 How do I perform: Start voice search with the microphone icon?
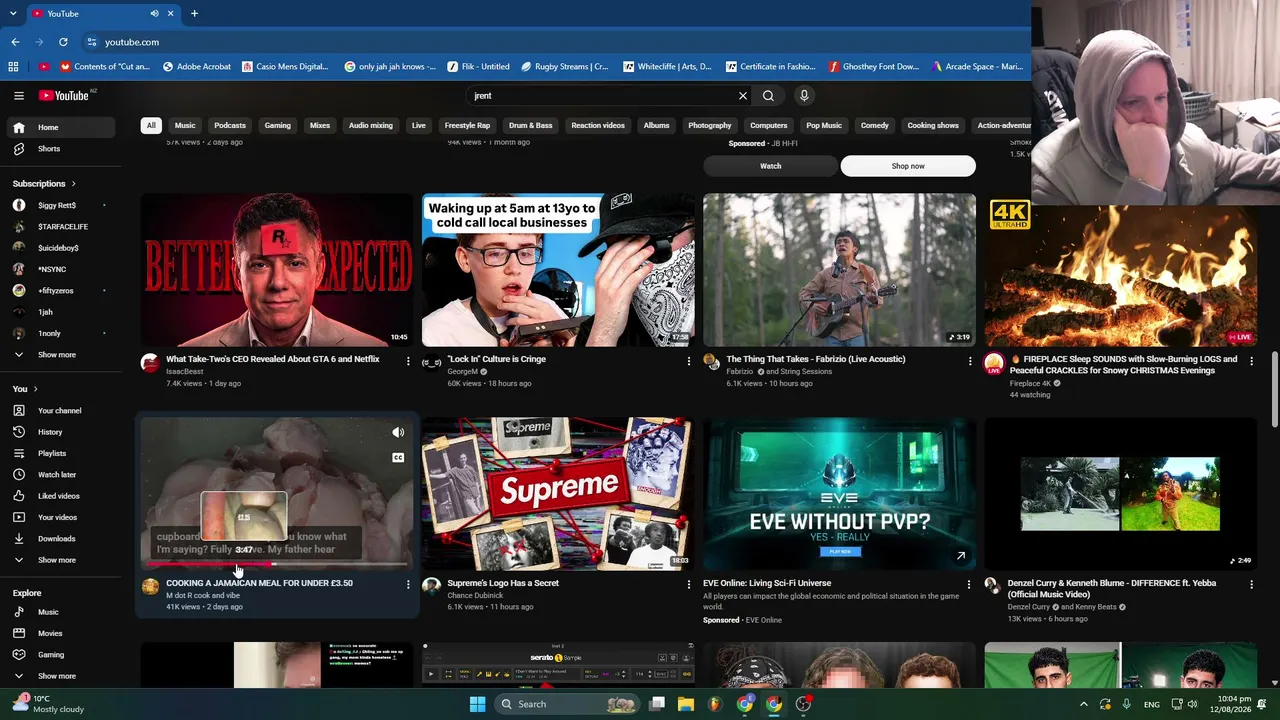(804, 96)
